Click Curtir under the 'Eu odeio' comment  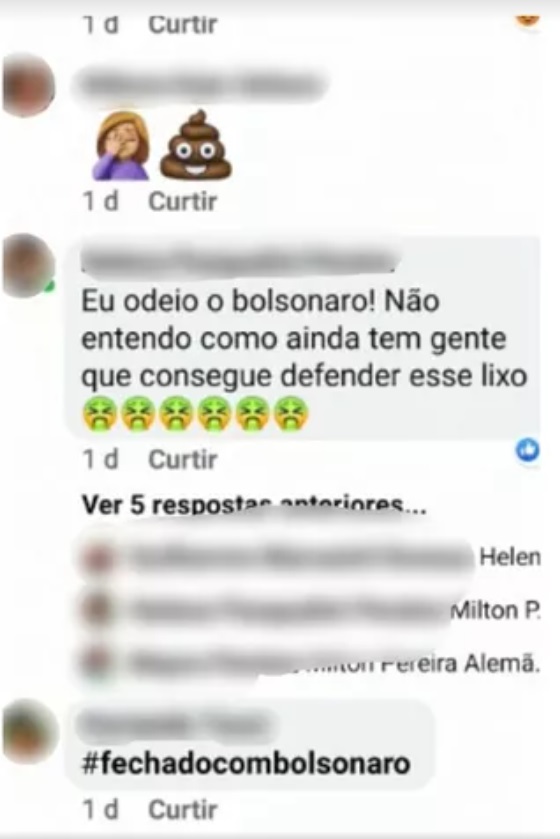182,460
